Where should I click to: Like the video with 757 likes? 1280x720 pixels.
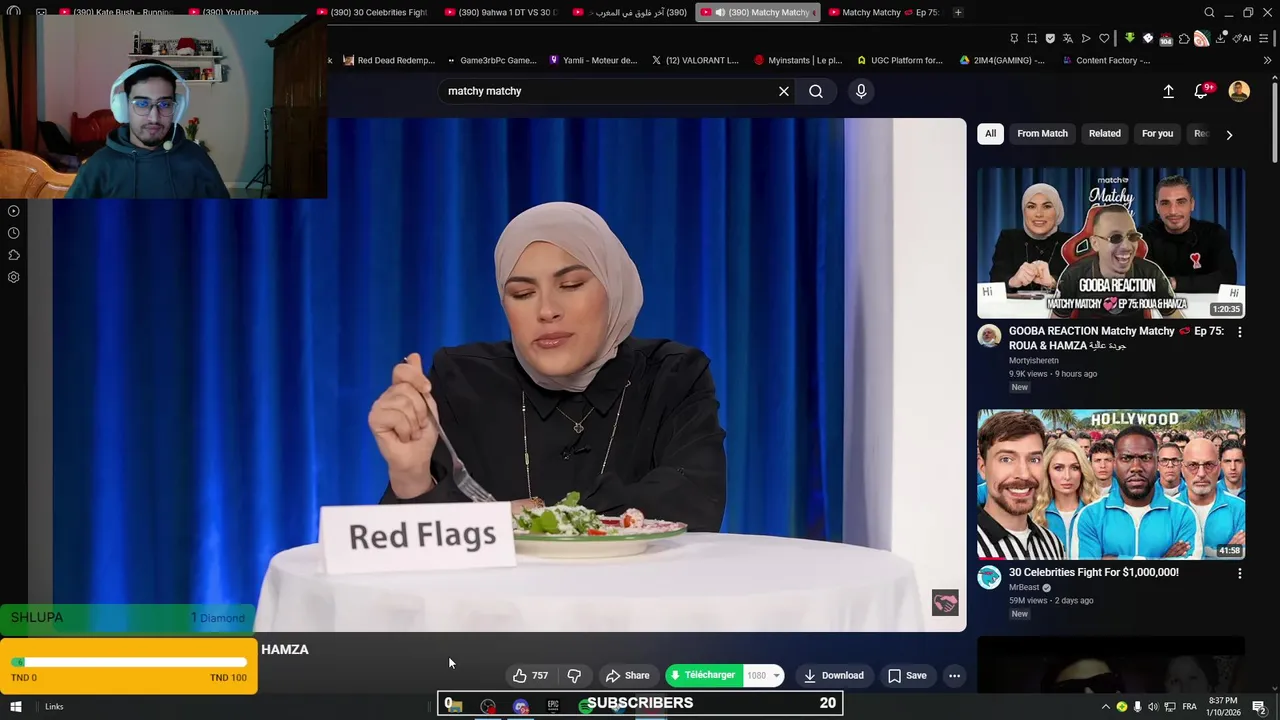(531, 676)
